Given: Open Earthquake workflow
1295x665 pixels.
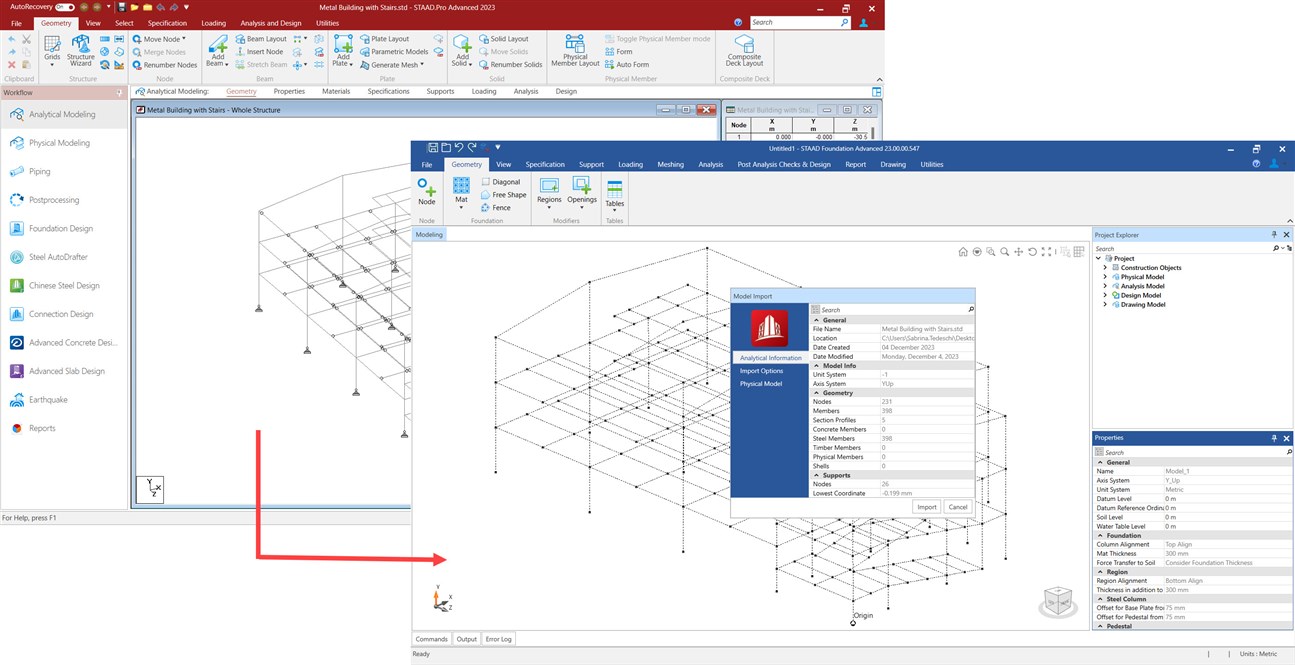Looking at the screenshot, I should [65, 400].
